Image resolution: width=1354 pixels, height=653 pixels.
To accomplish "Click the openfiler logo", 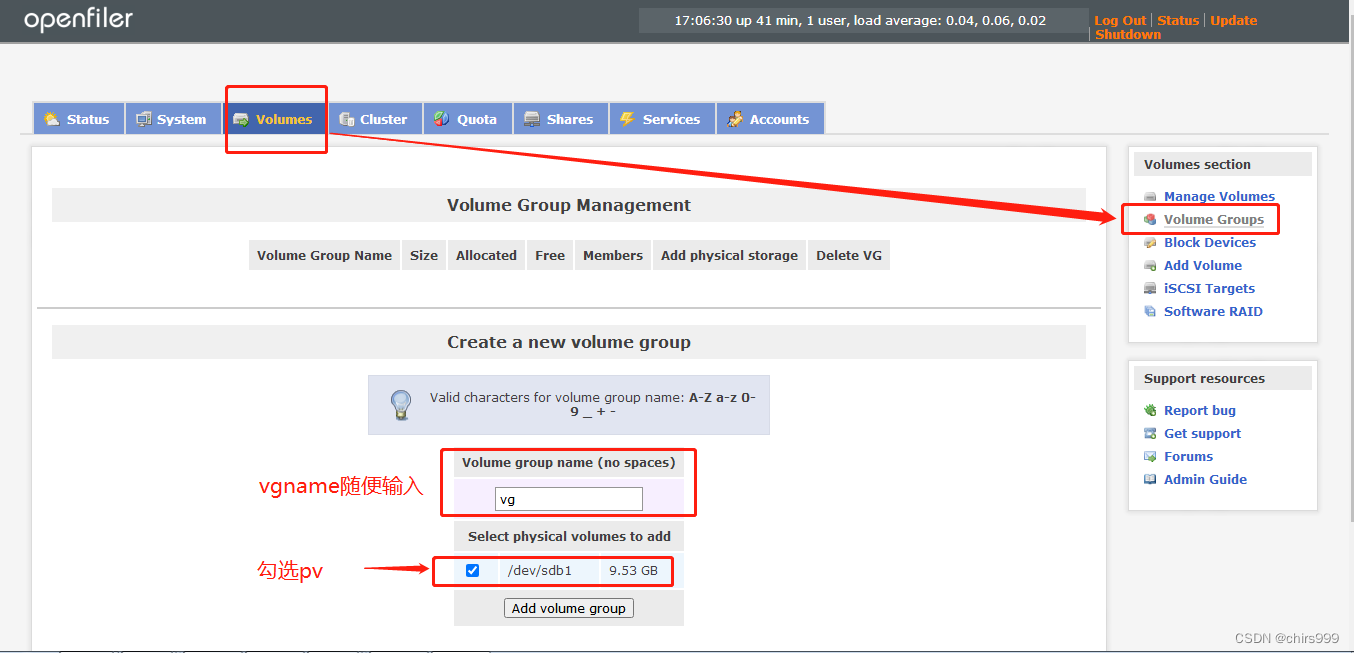I will tap(78, 19).
